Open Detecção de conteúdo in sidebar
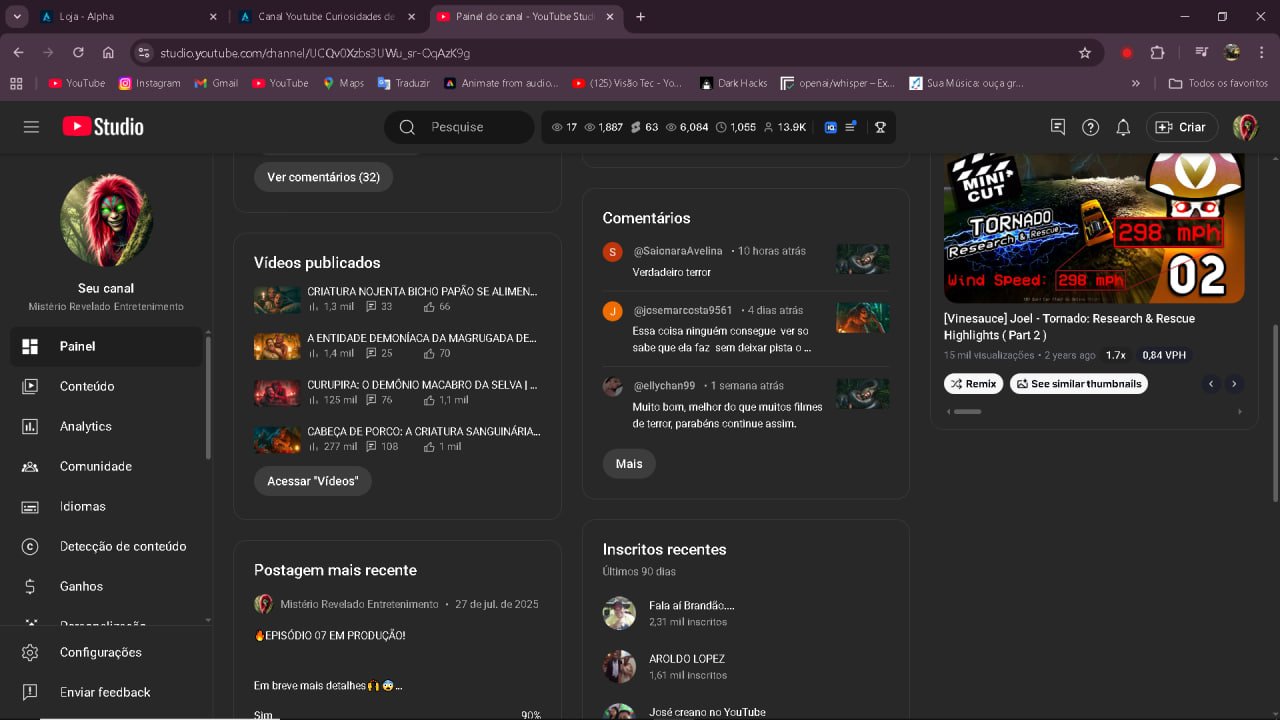The height and width of the screenshot is (720, 1280). tap(106, 546)
